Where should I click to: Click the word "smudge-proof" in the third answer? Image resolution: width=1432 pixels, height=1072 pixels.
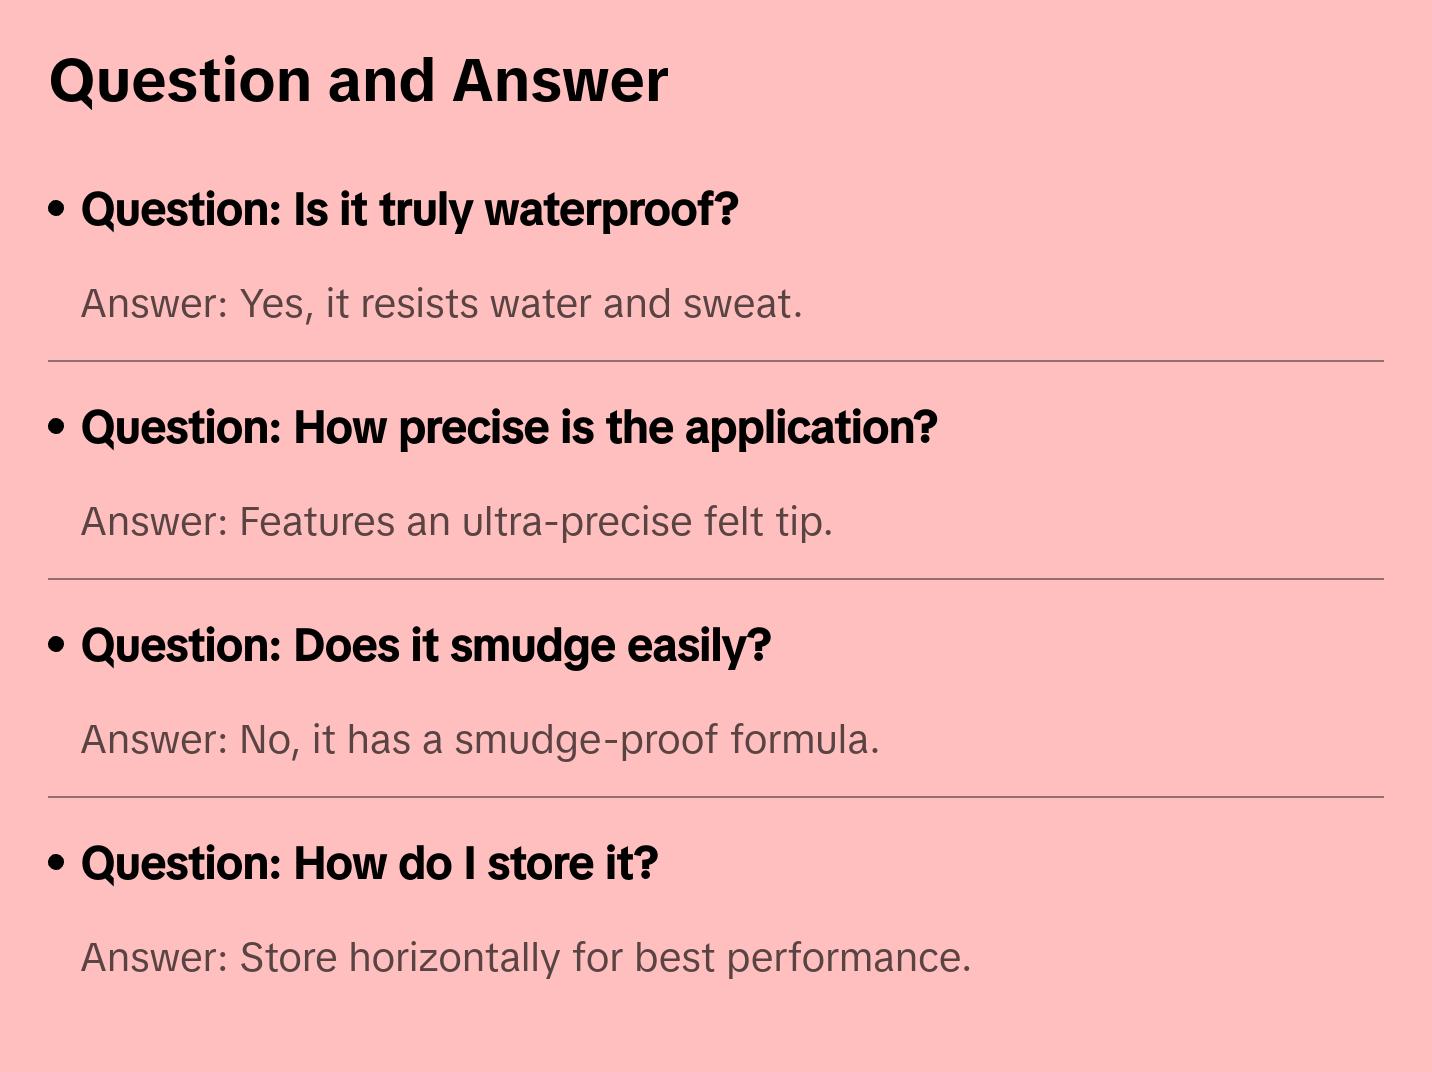click(x=586, y=740)
